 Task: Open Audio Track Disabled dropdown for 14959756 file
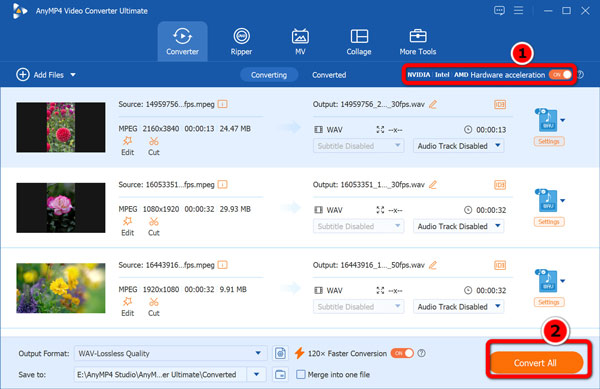pos(458,146)
